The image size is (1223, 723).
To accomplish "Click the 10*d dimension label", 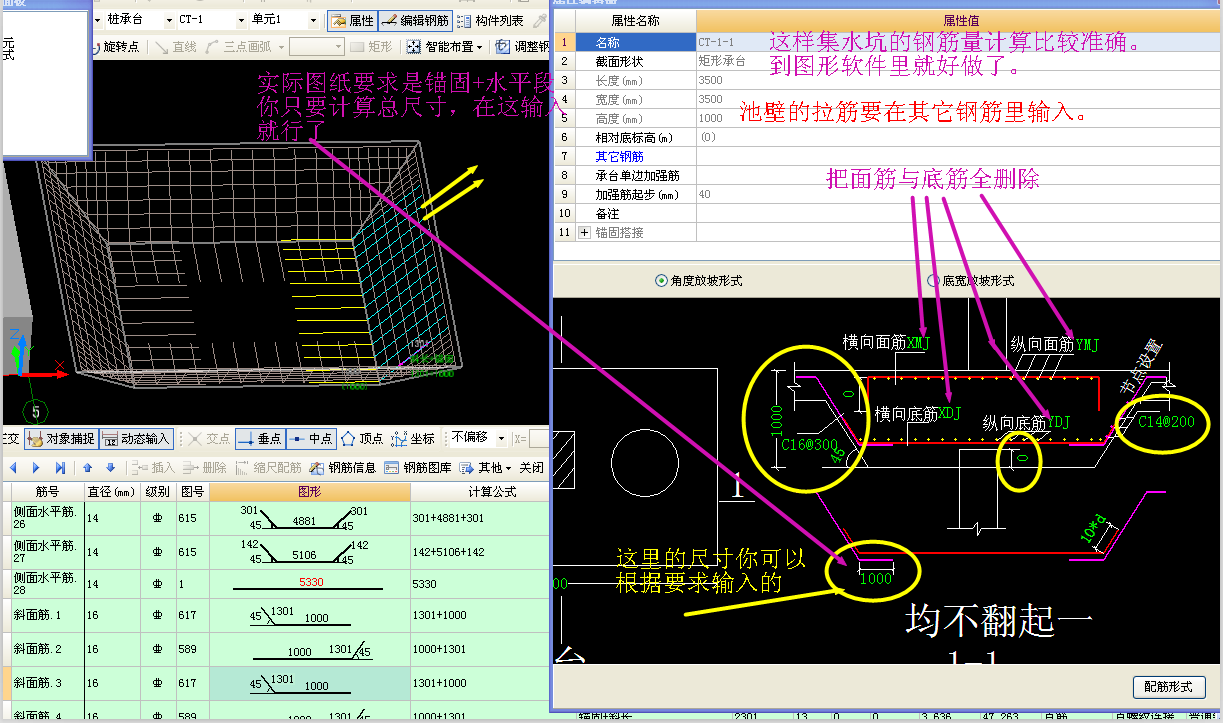I will click(x=1095, y=527).
